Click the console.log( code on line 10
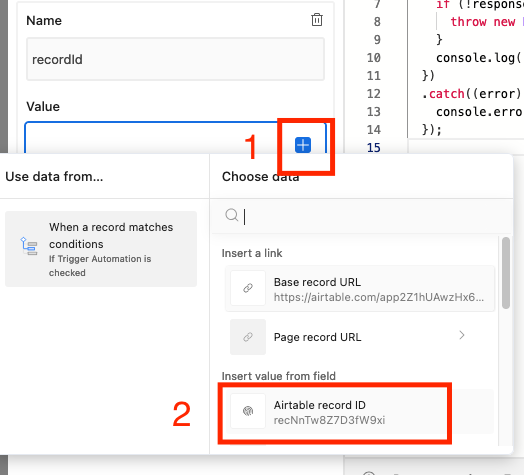524x475 pixels. pos(479,58)
